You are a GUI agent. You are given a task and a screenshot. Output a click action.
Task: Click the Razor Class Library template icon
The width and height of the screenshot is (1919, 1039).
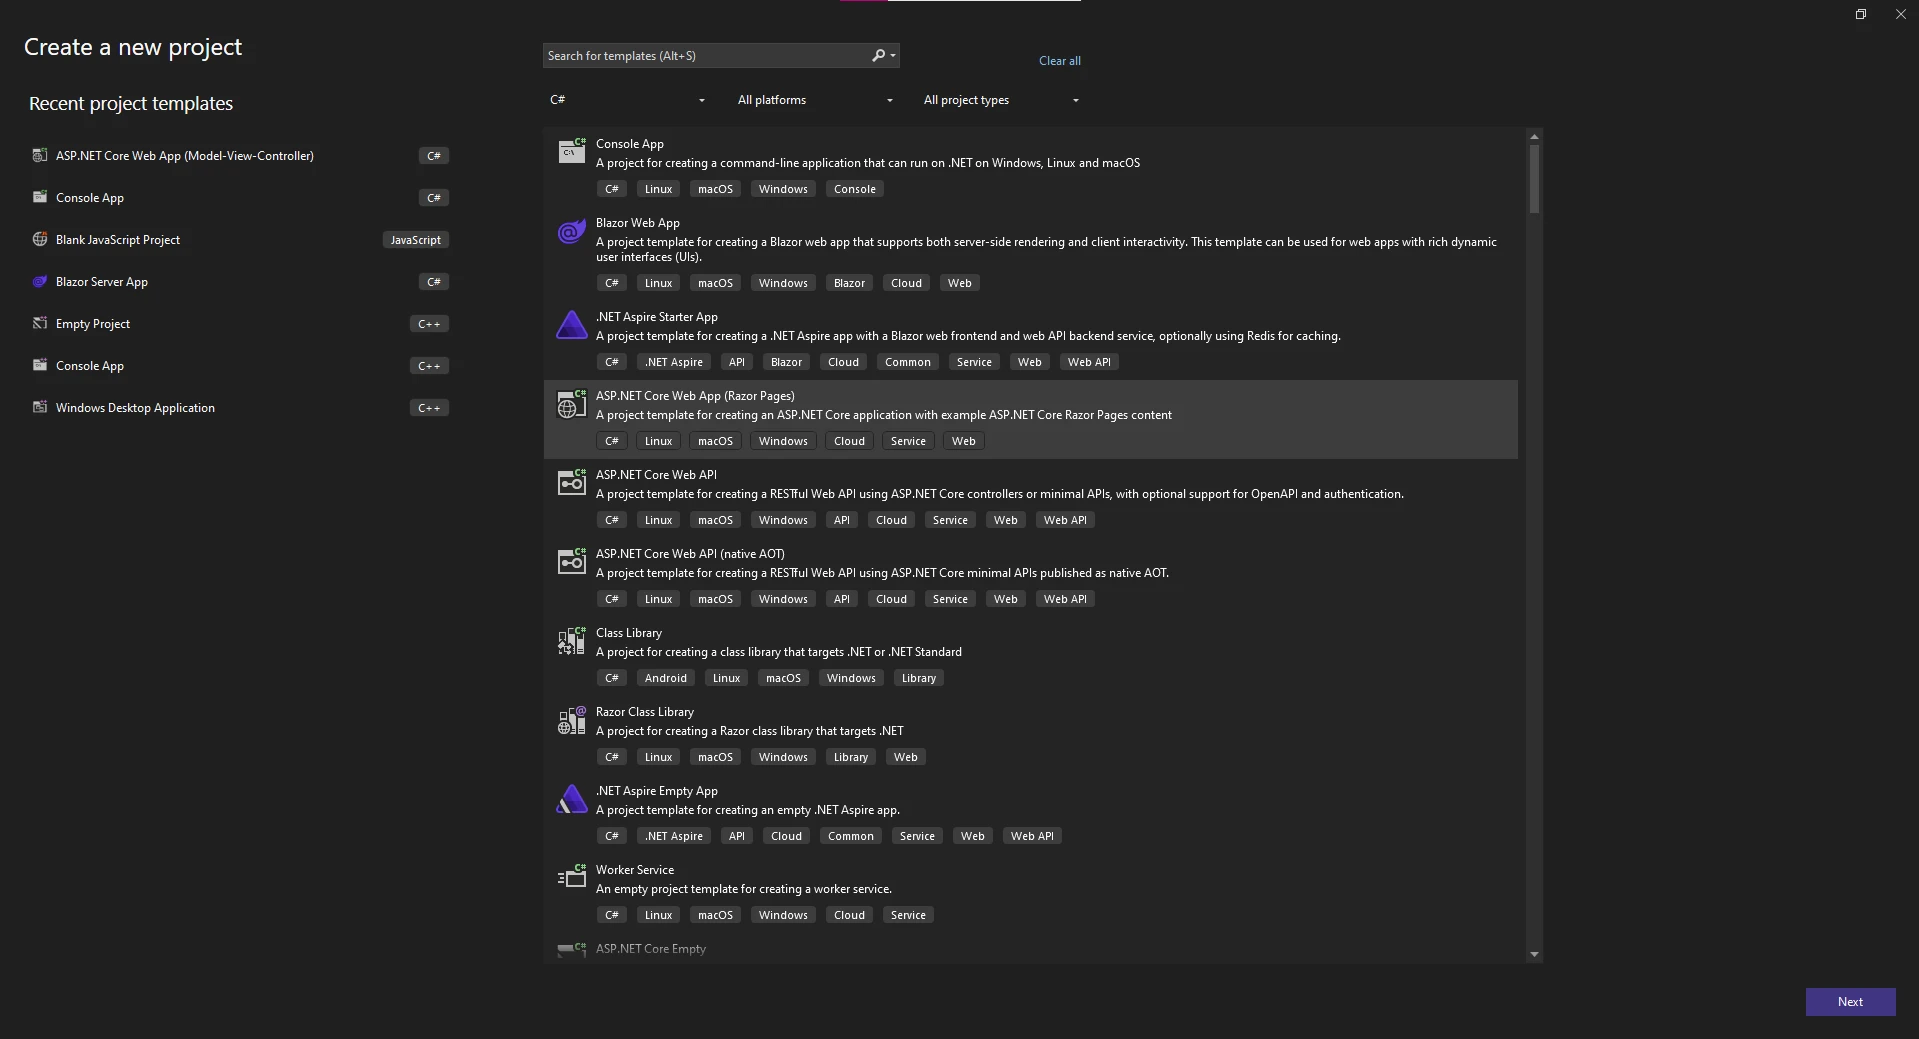(571, 720)
